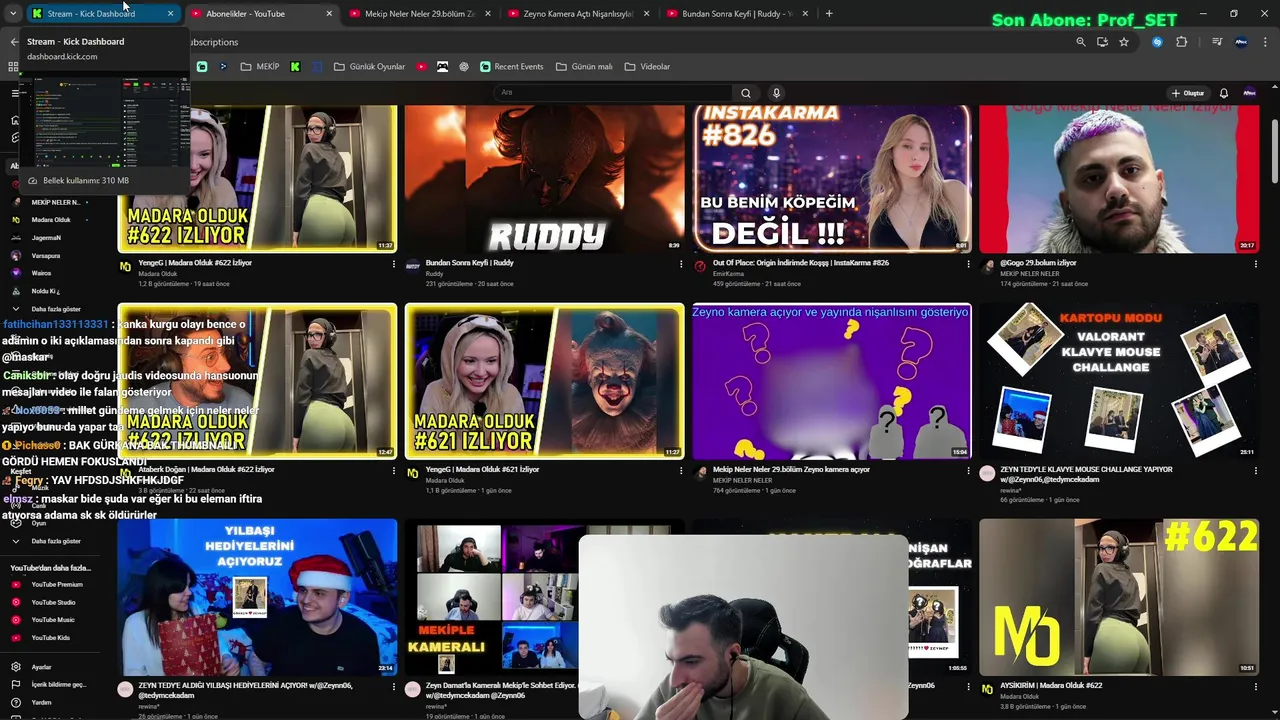Open Valorant Klavye Mouse Challange video thumbnail

coord(1119,381)
